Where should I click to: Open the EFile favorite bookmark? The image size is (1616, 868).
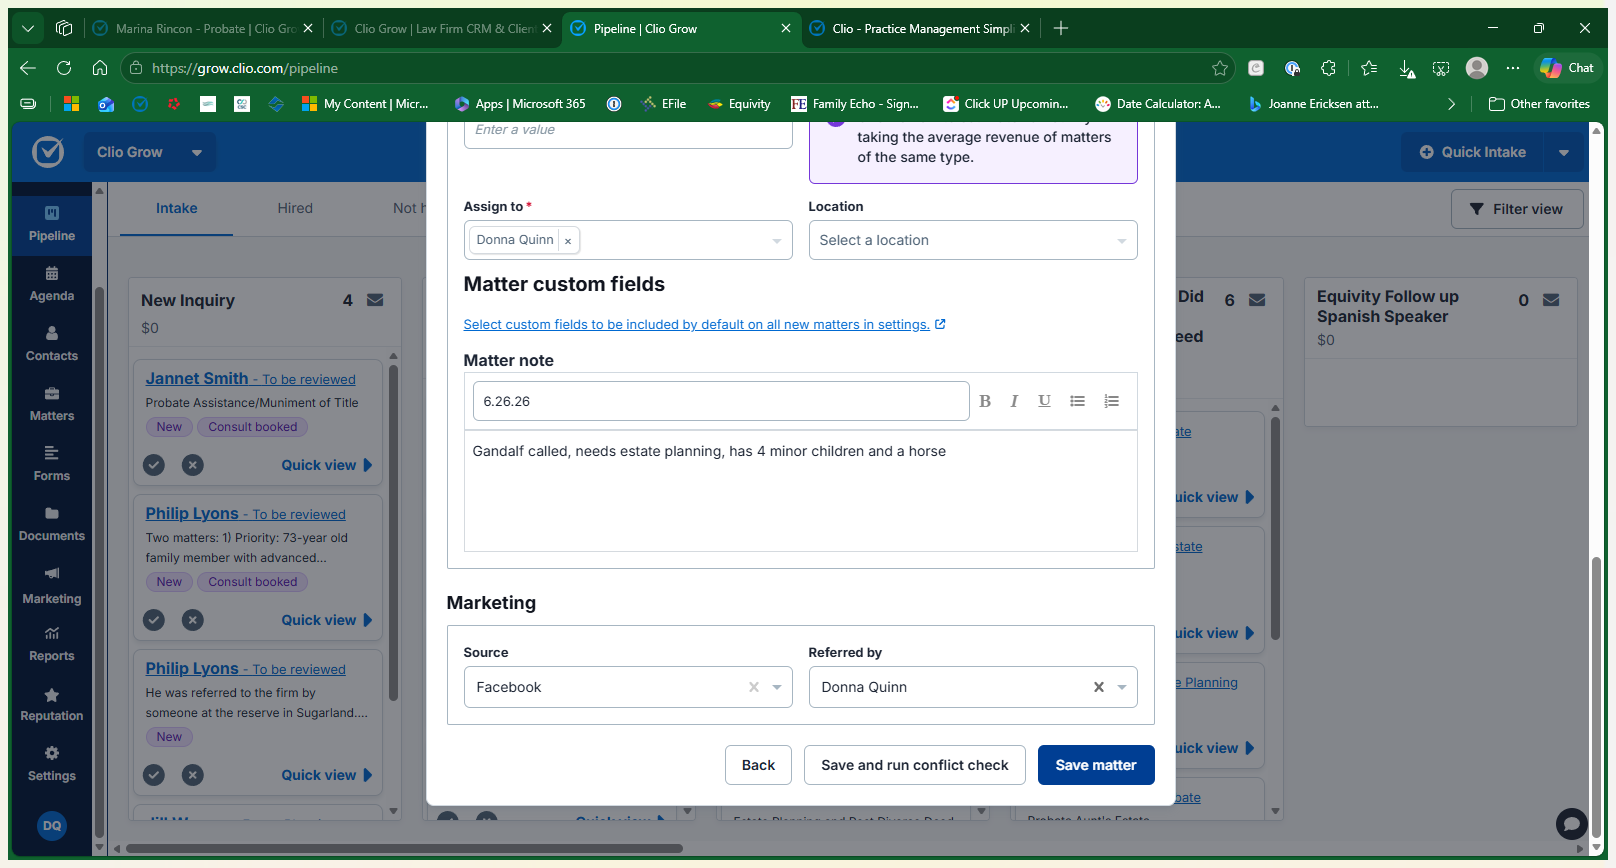pos(664,104)
